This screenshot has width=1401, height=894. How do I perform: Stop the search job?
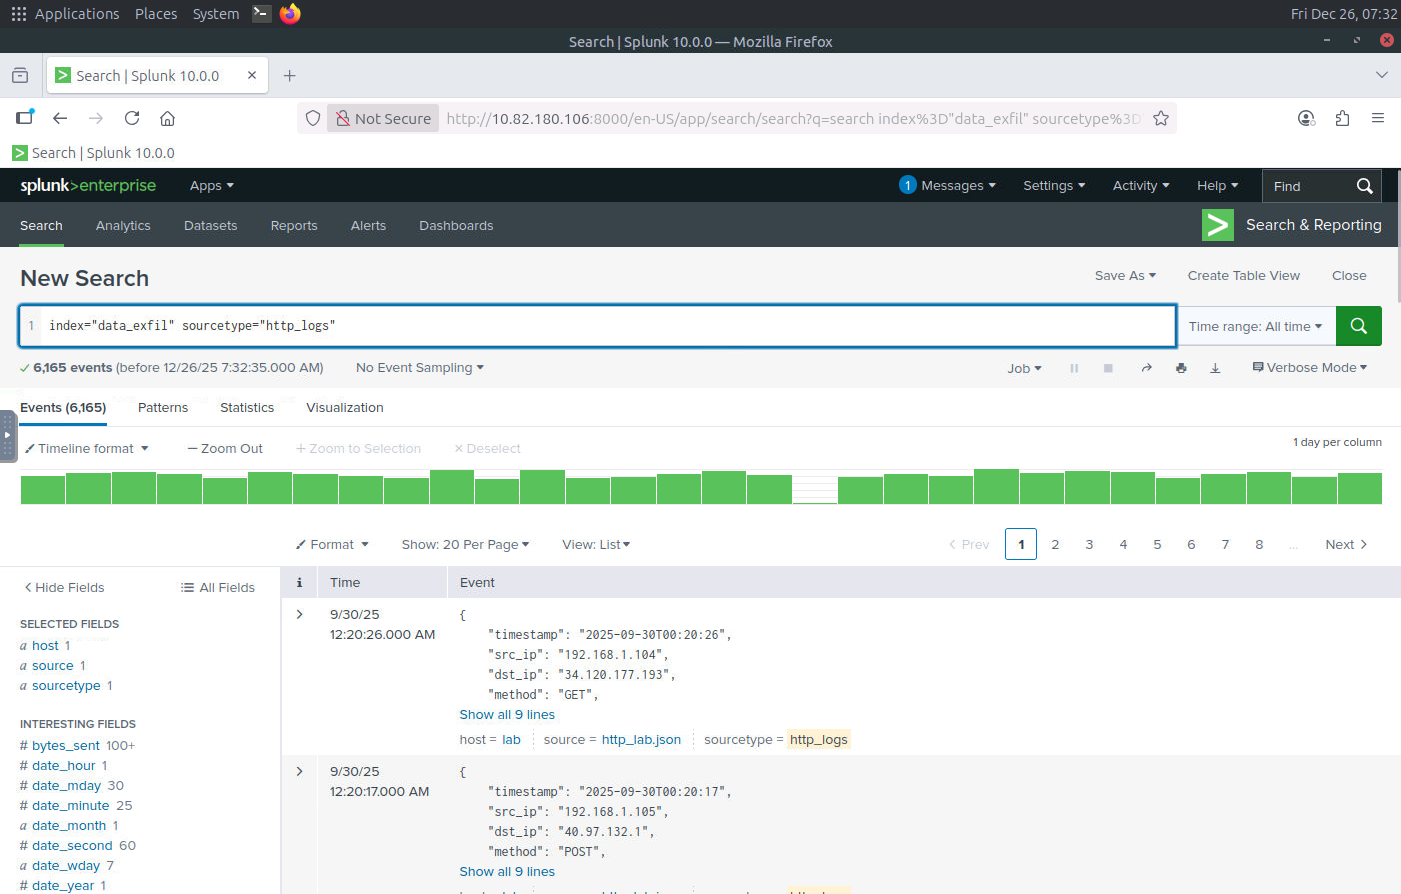(x=1108, y=368)
